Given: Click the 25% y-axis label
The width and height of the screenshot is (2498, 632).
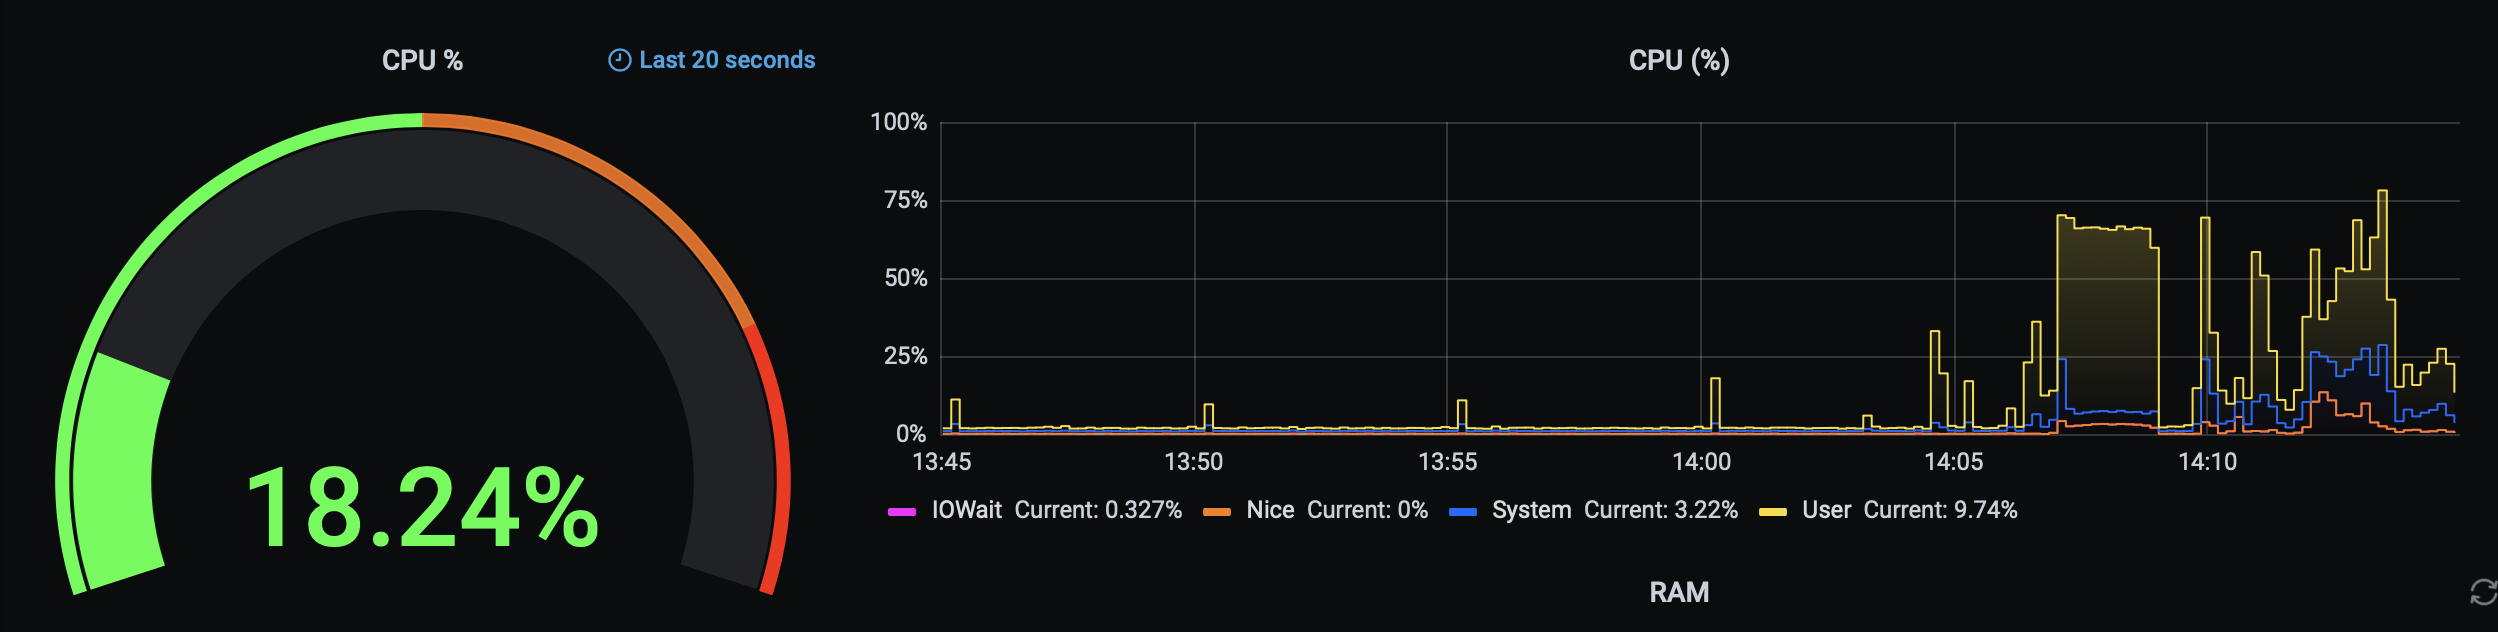Looking at the screenshot, I should click(x=906, y=356).
